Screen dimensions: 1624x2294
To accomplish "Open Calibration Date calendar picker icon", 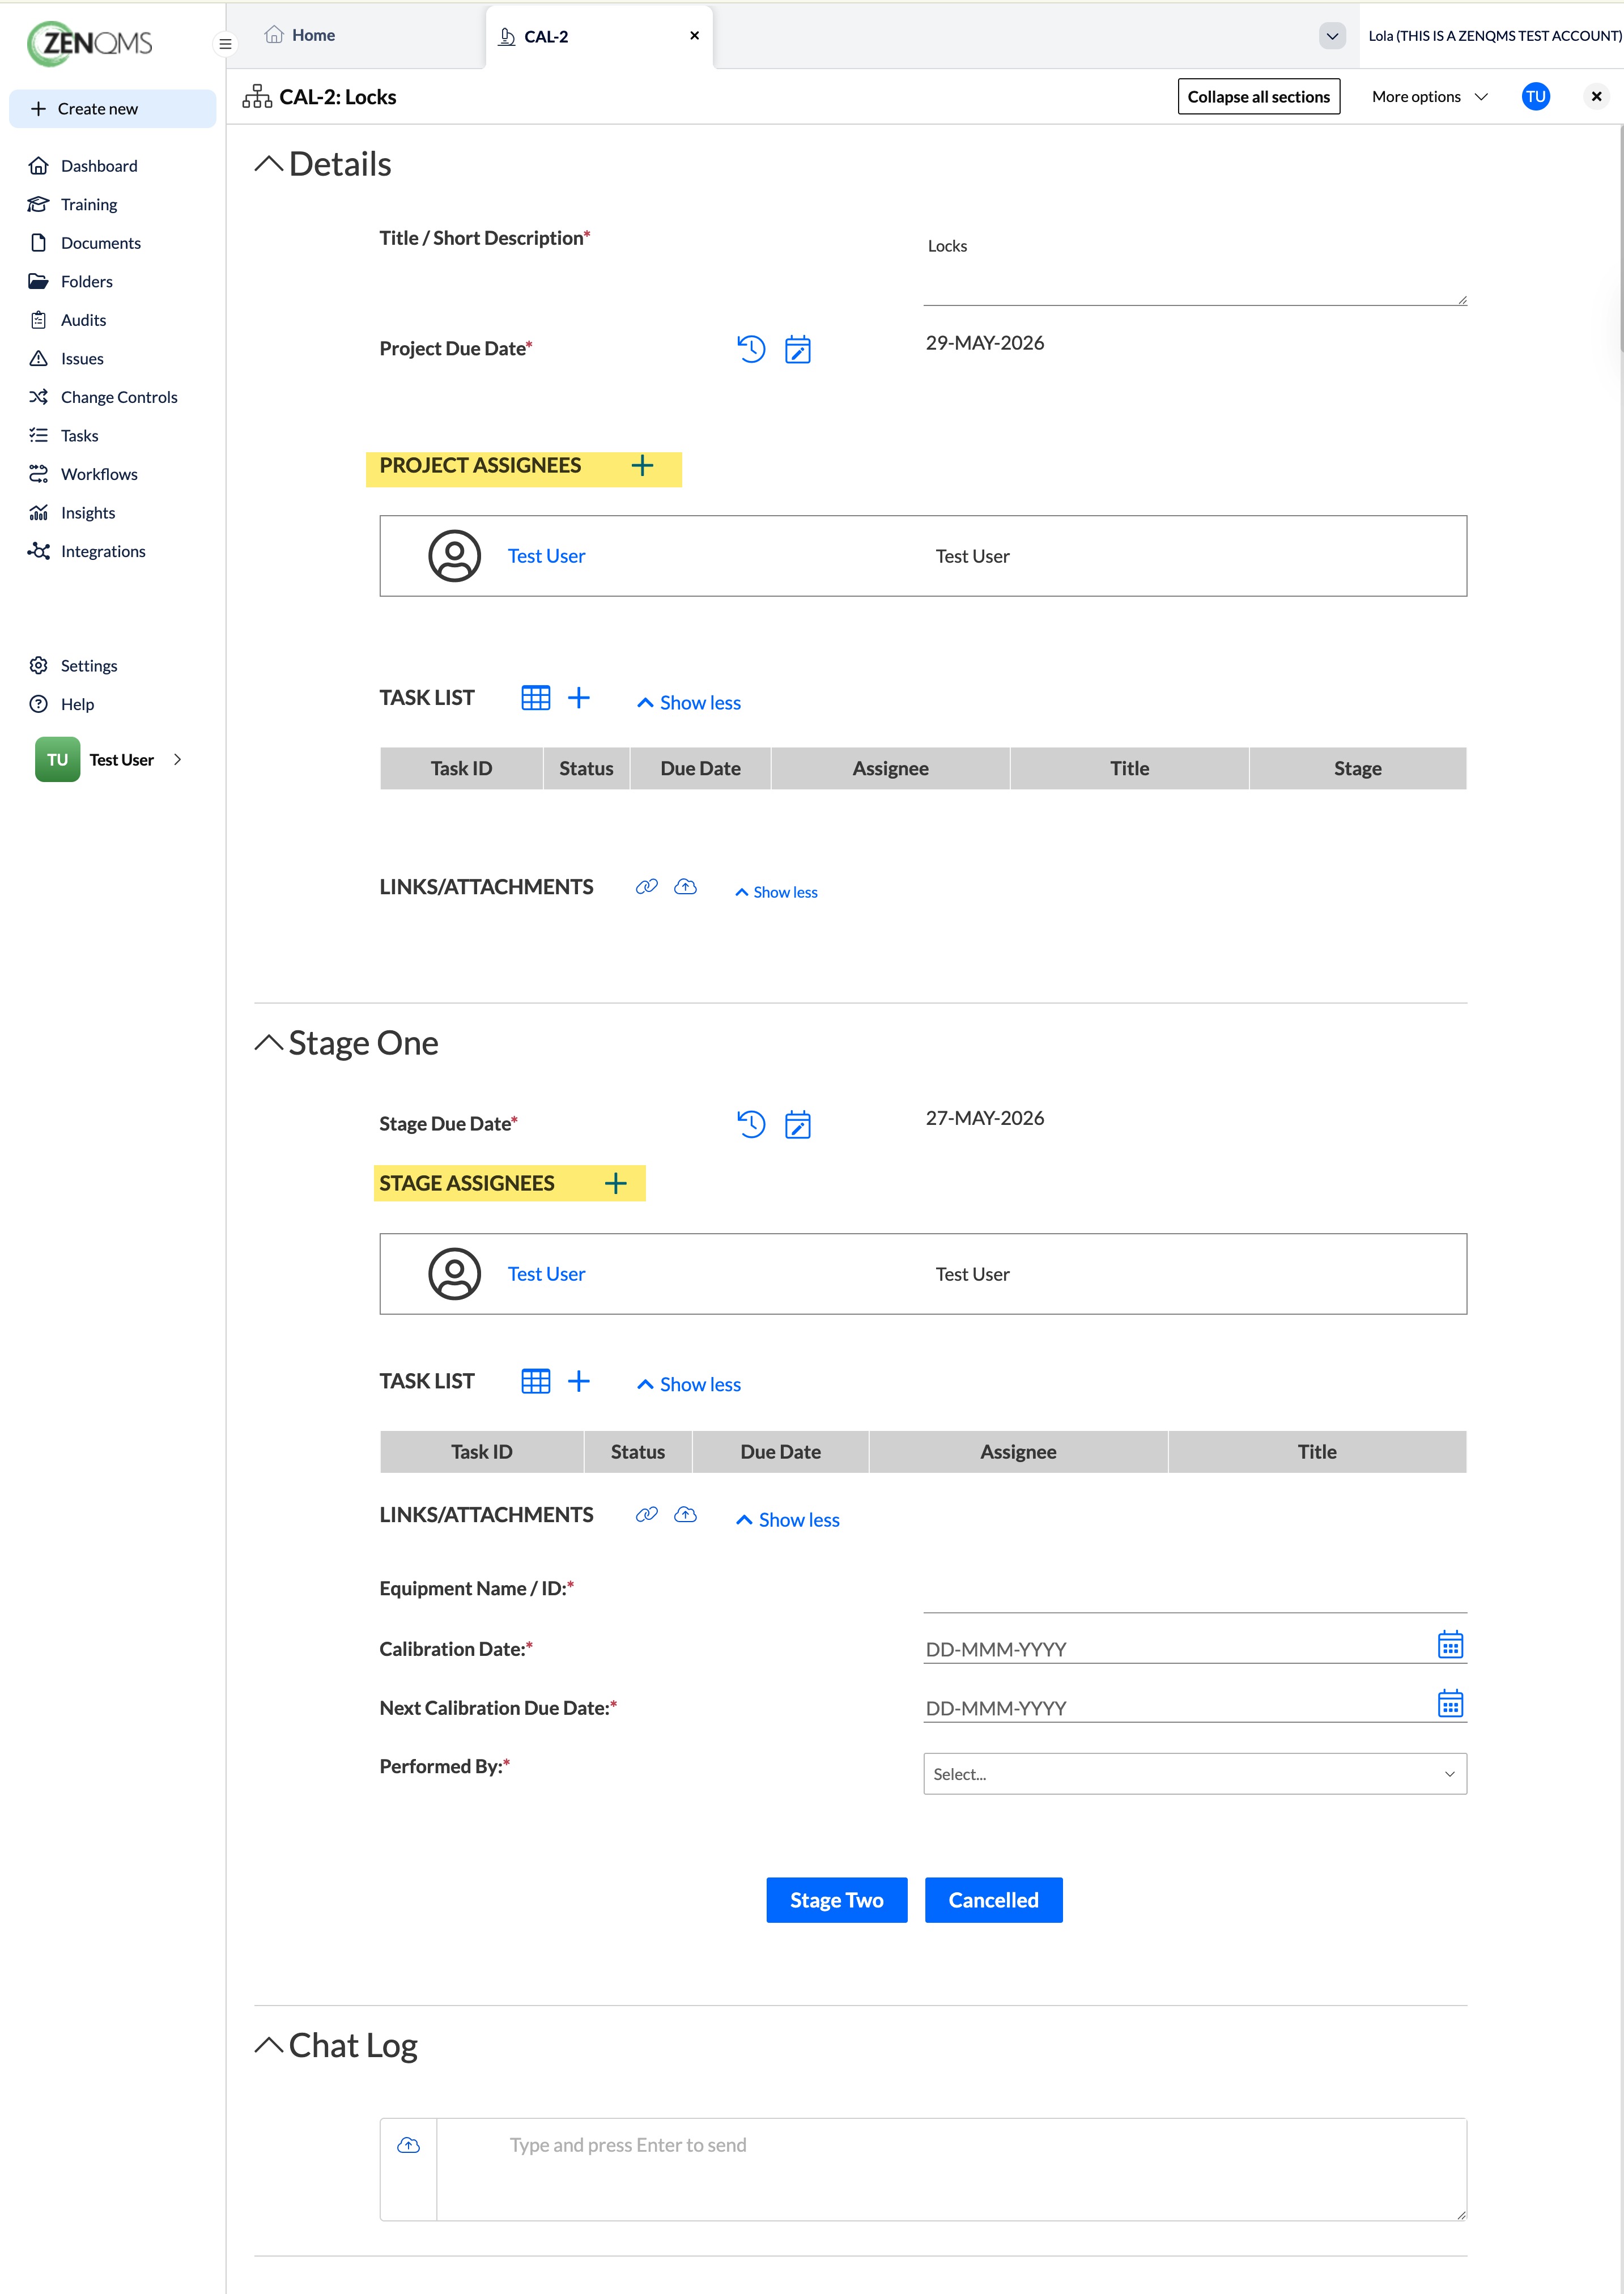I will (x=1450, y=1645).
